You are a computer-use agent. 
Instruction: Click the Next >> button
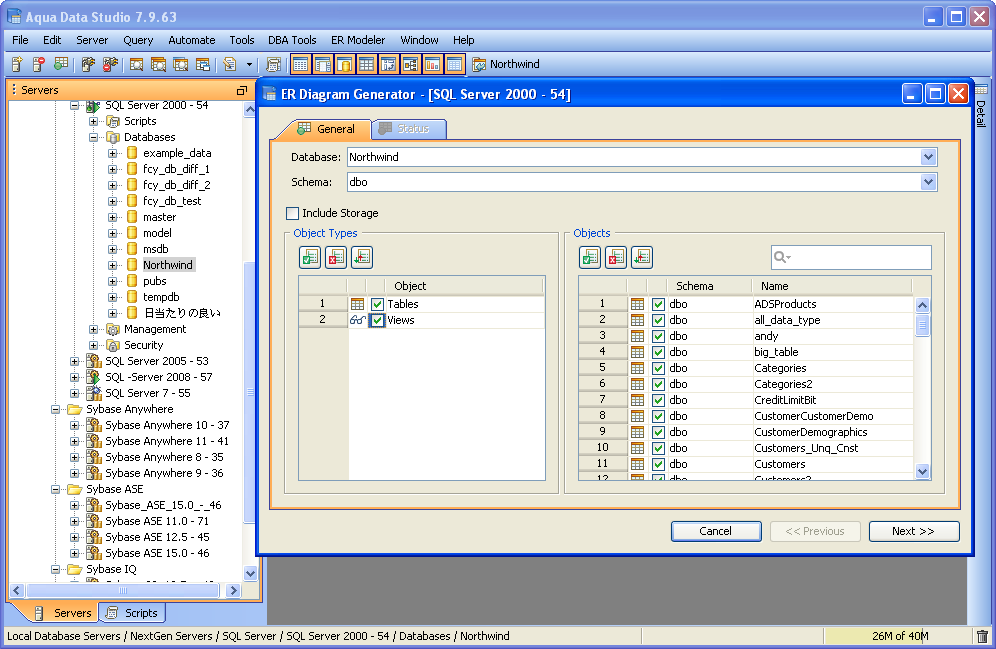click(x=913, y=531)
